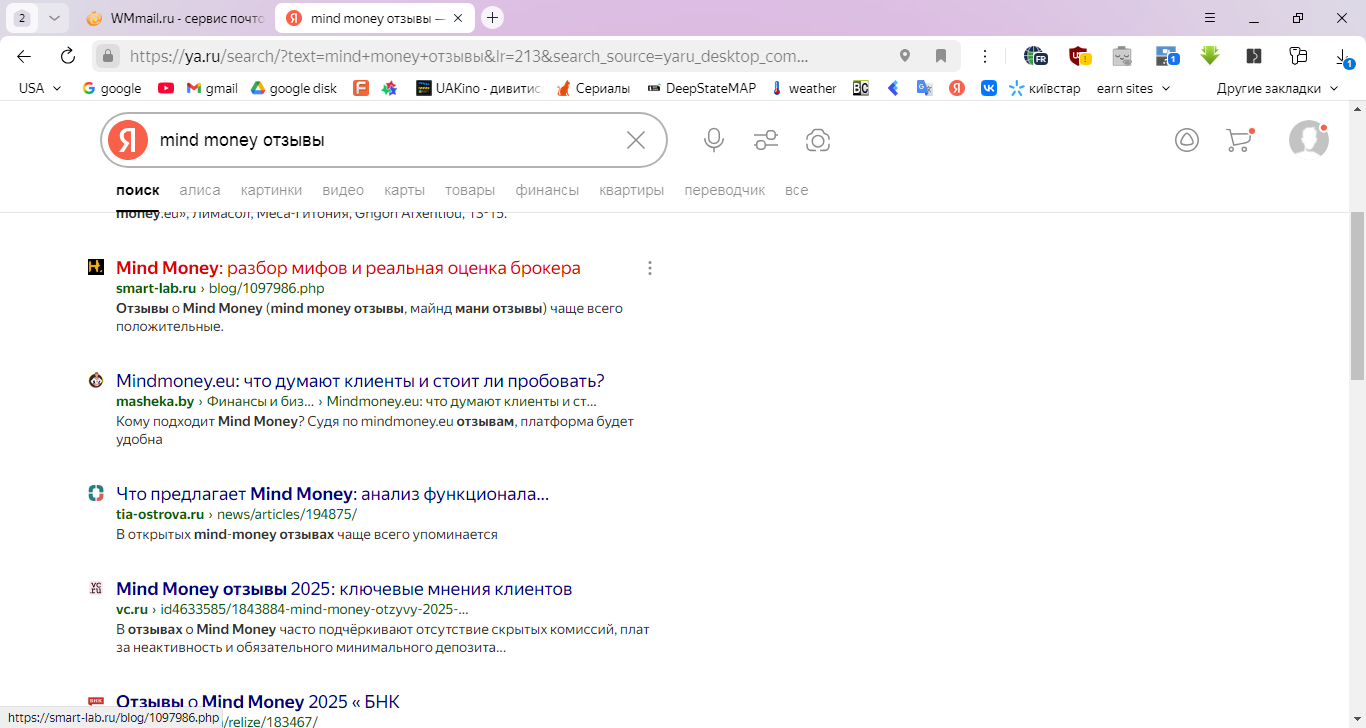Open the browser hamburger menu in title bar
Screen dimensions: 1366x728
pos(1210,18)
